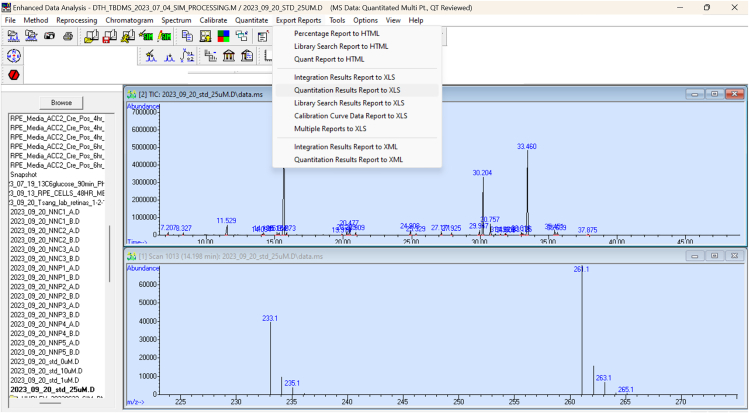Click the edit SIM icon with red pencil

tap(164, 36)
